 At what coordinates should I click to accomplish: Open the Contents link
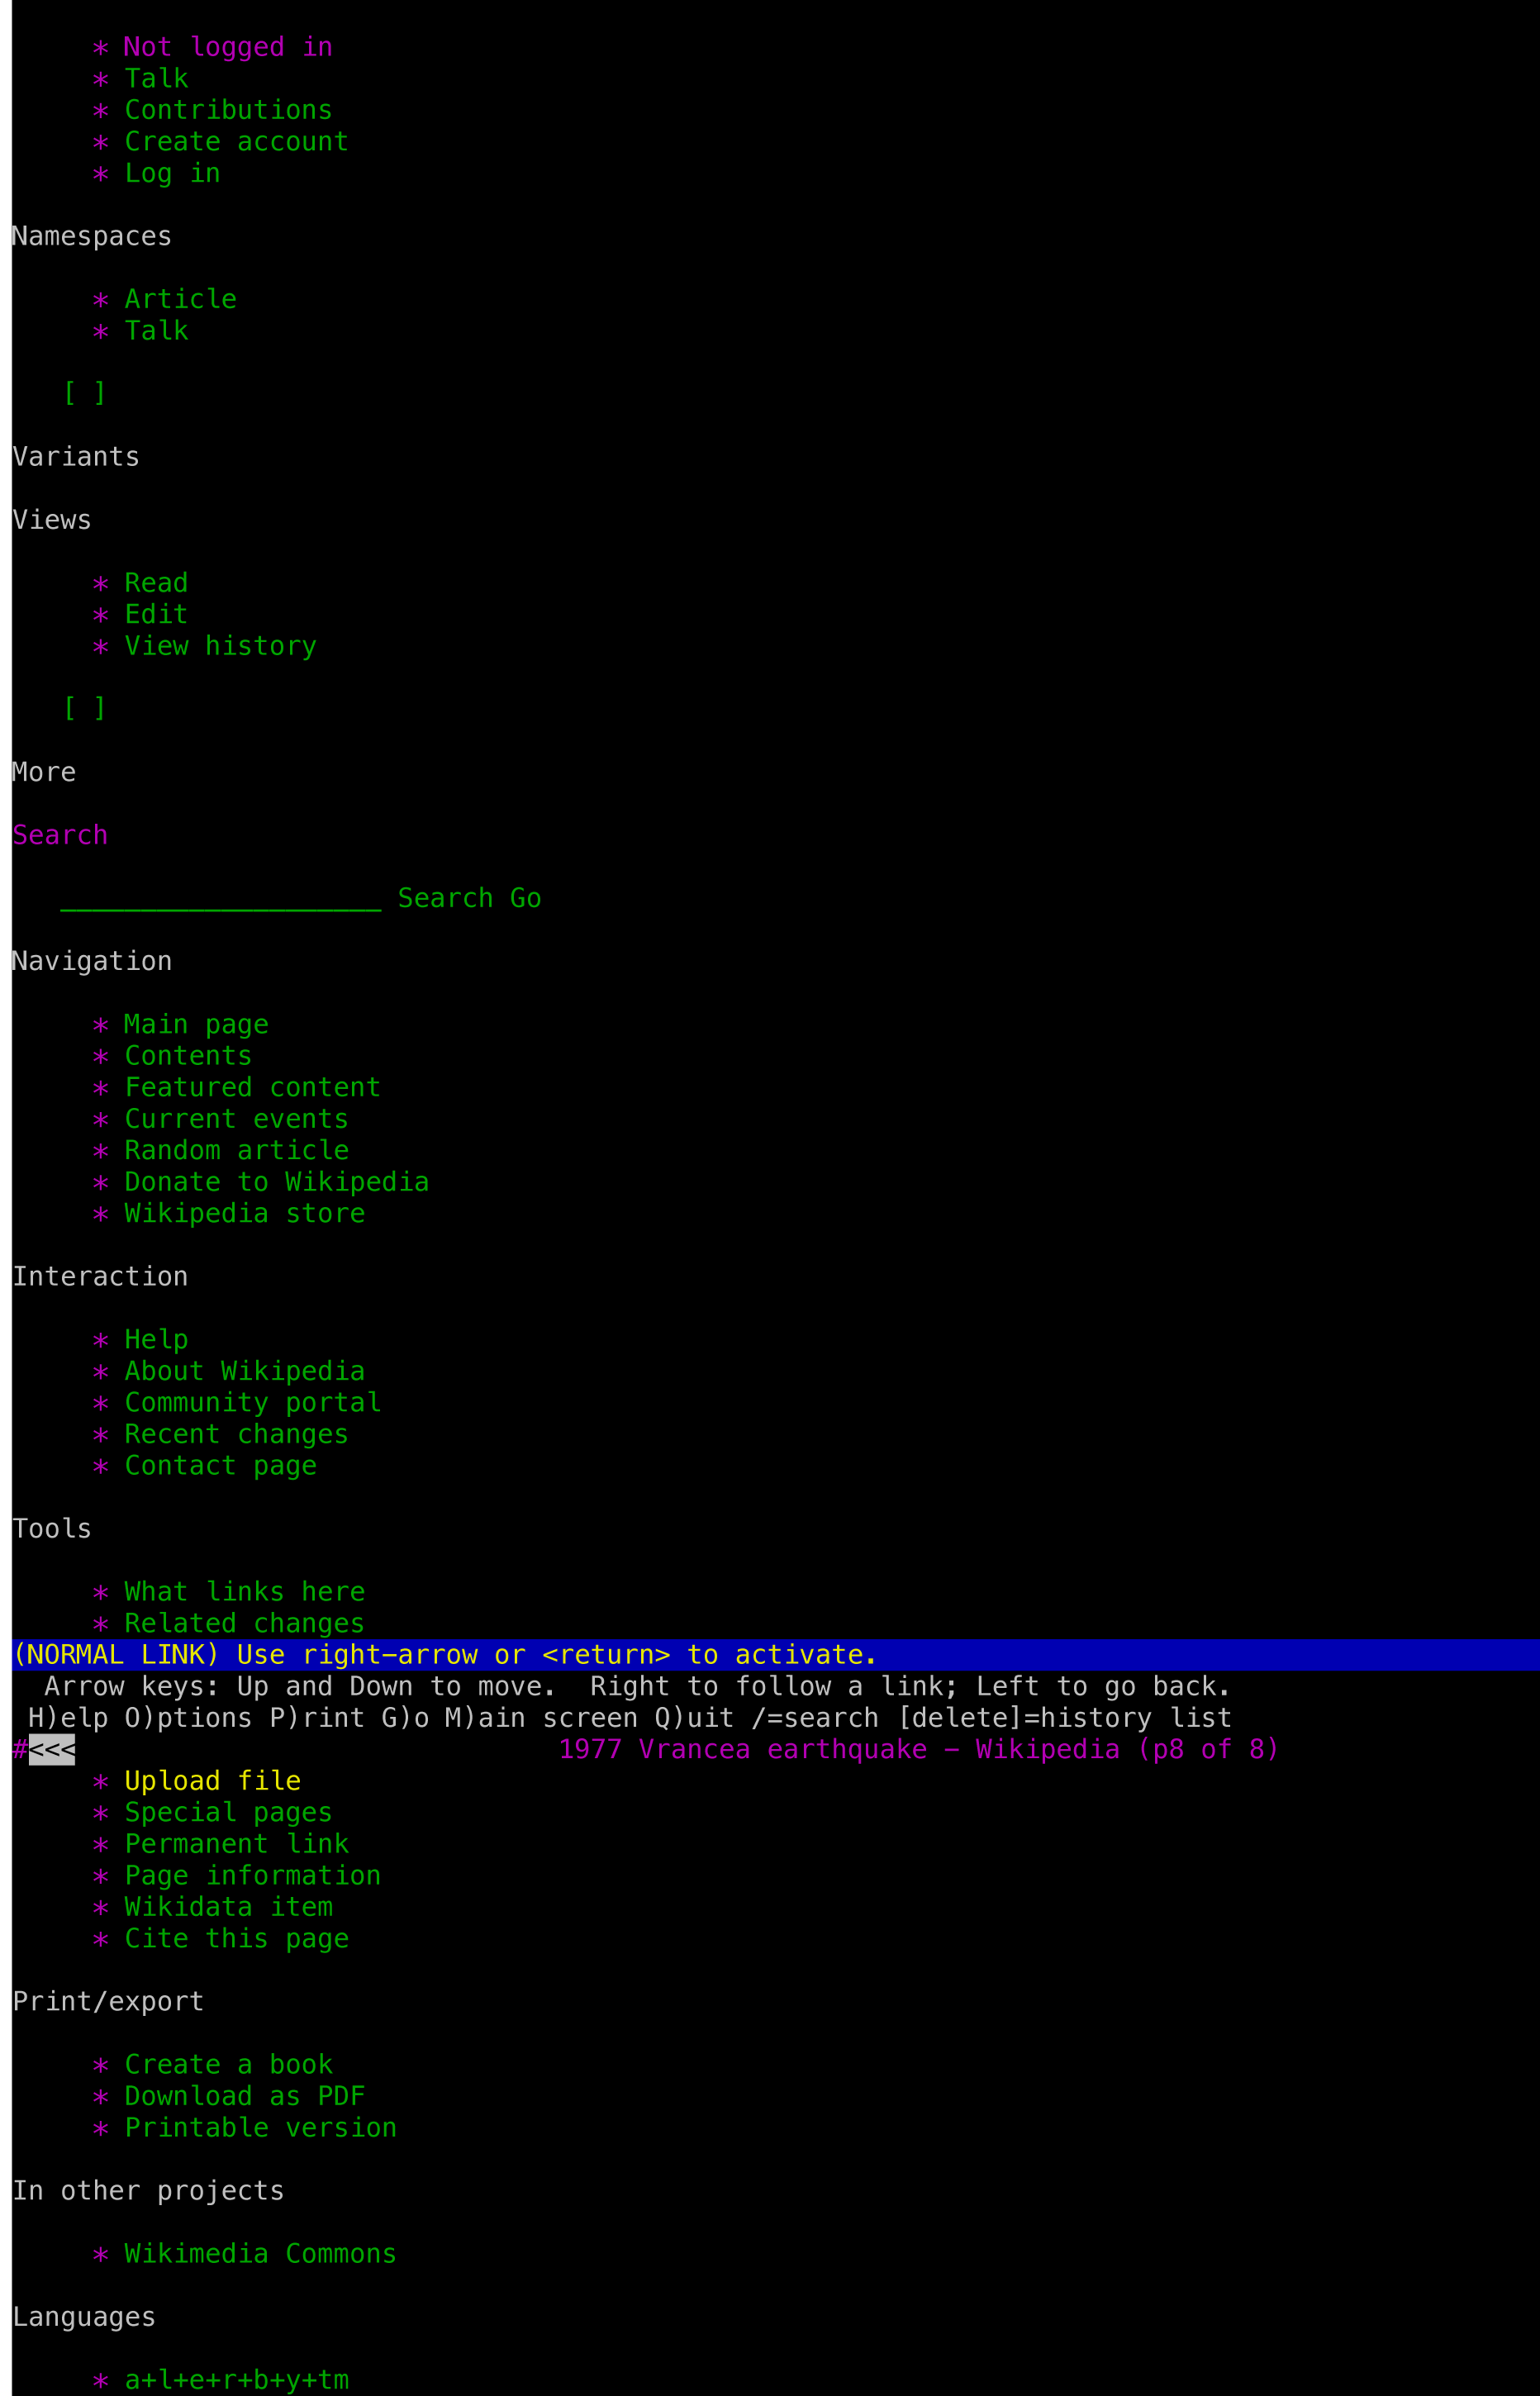pyautogui.click(x=188, y=1056)
